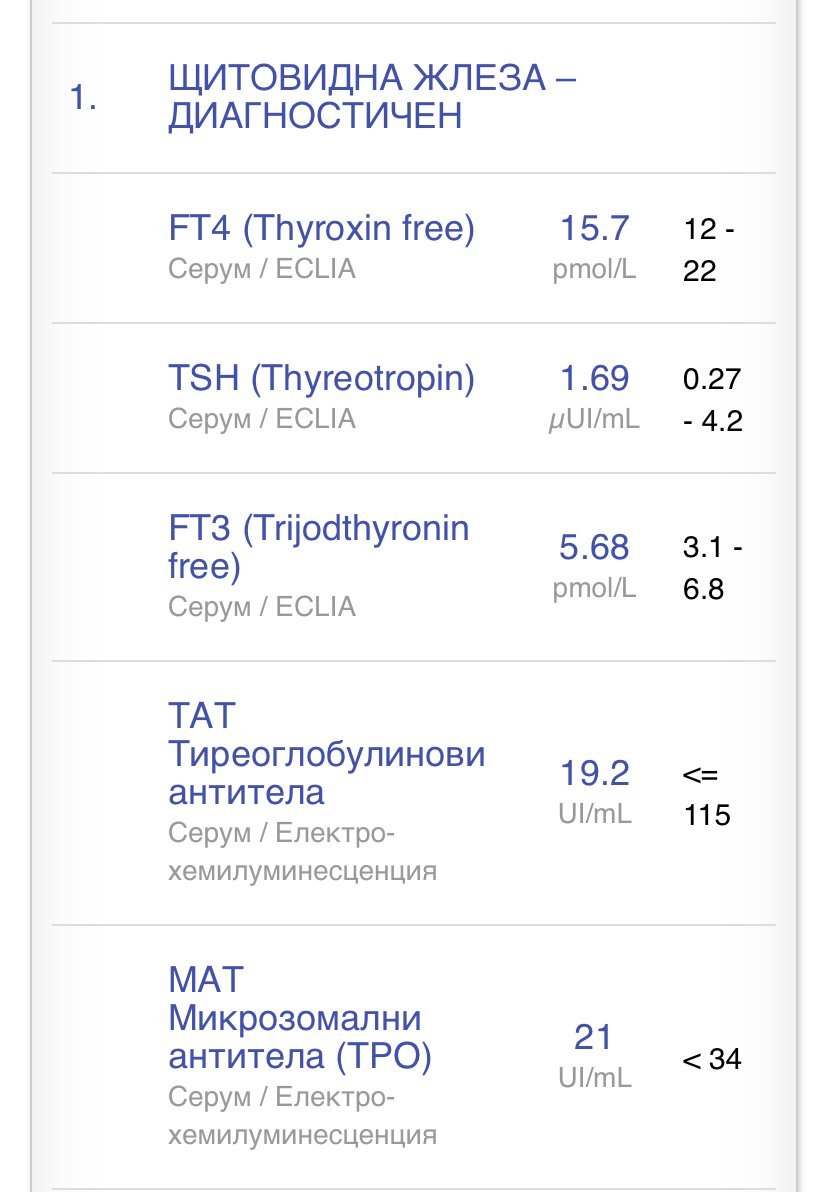Open the FT4 (Thyroxin free) test

point(321,229)
